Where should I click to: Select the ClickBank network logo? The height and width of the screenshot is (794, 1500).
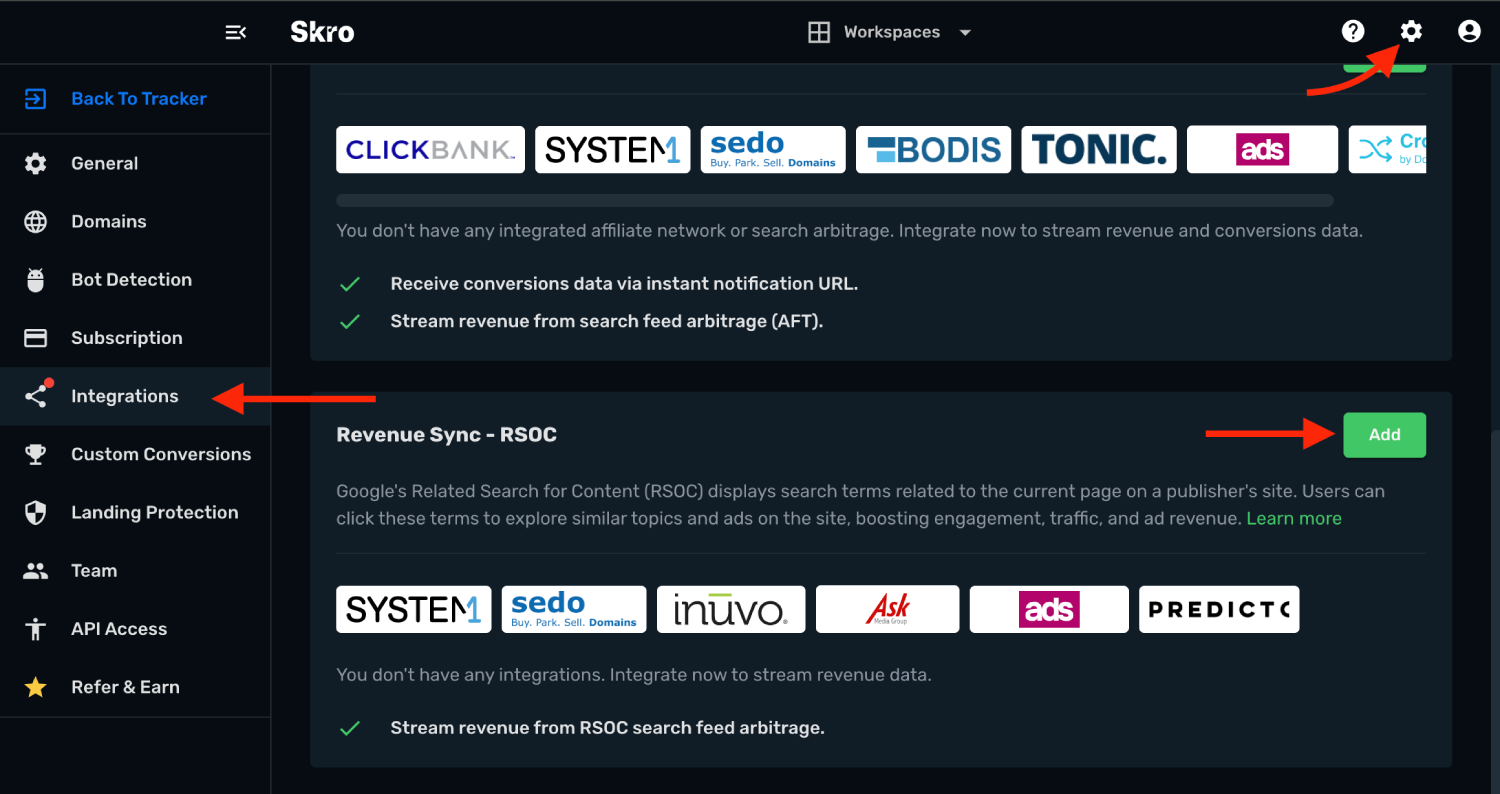tap(430, 150)
